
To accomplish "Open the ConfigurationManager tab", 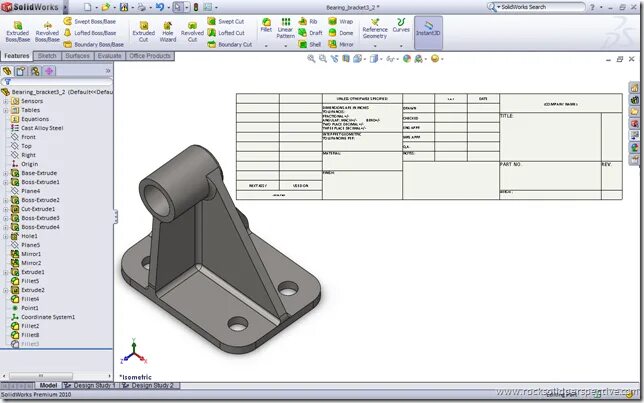I will (35, 71).
